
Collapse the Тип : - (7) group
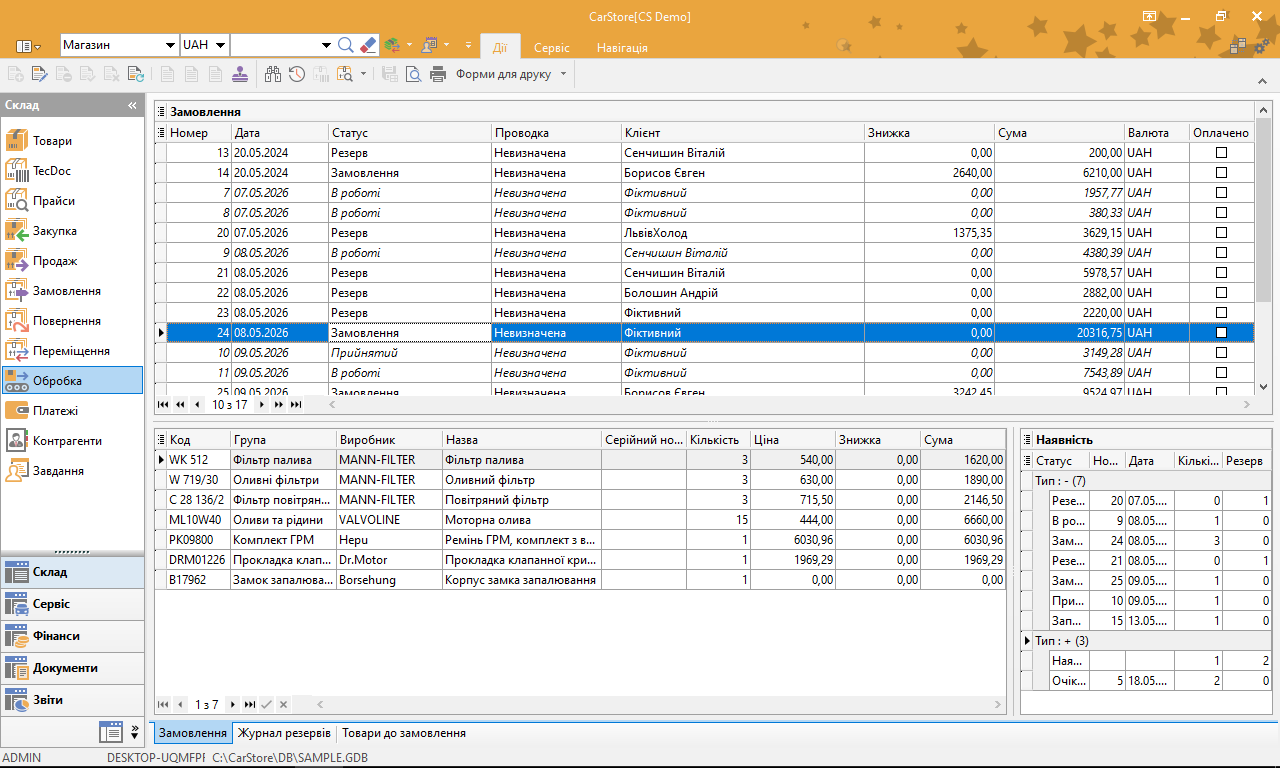(1026, 481)
